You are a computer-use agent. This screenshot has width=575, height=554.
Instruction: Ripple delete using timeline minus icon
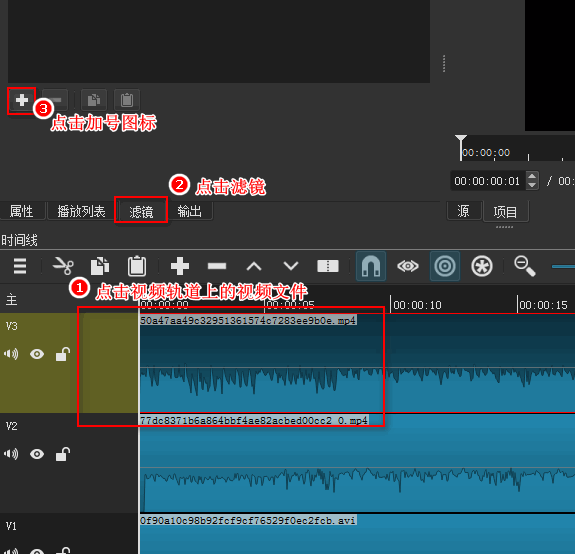tap(217, 266)
